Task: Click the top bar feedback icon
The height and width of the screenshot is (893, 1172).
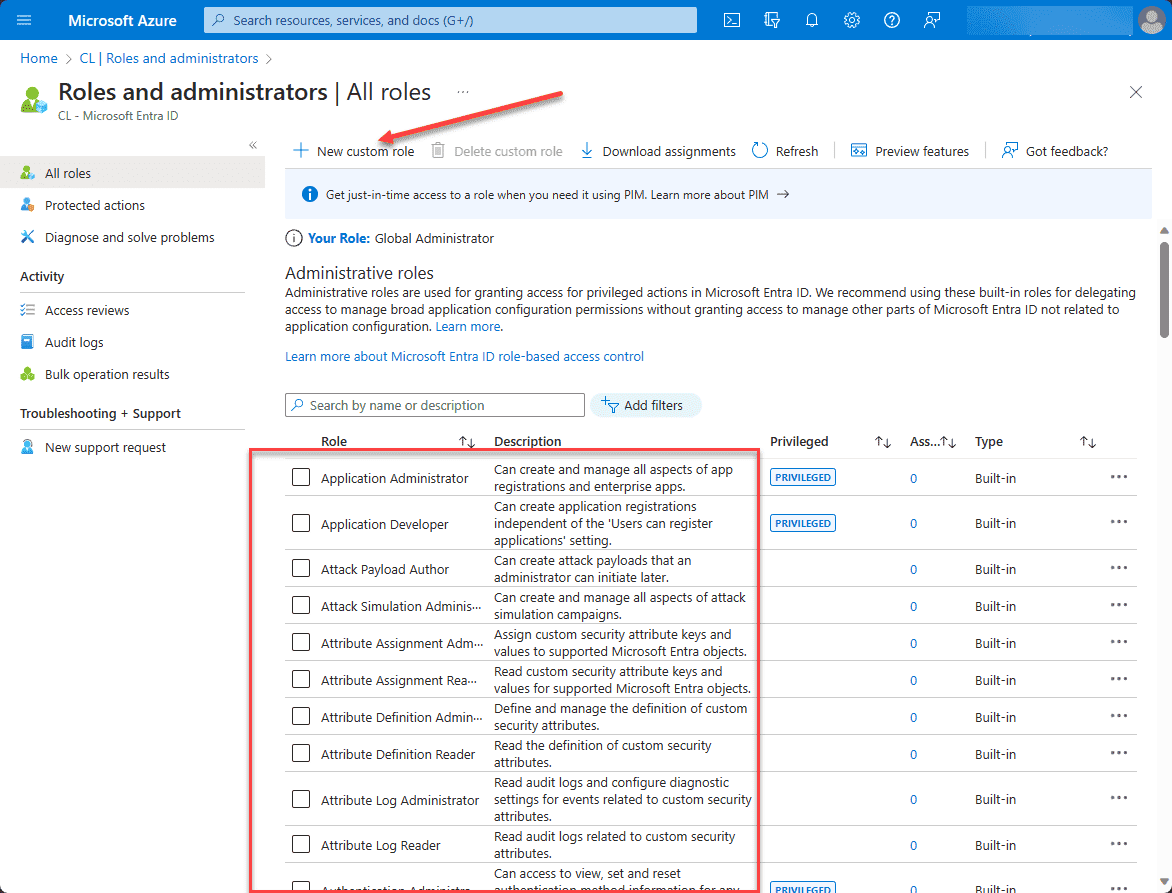Action: [x=931, y=20]
